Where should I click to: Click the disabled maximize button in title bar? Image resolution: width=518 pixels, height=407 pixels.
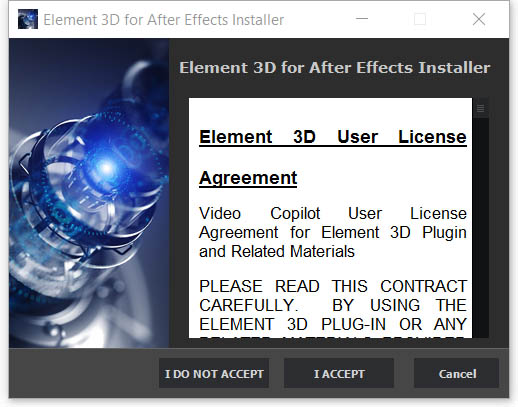click(x=420, y=19)
